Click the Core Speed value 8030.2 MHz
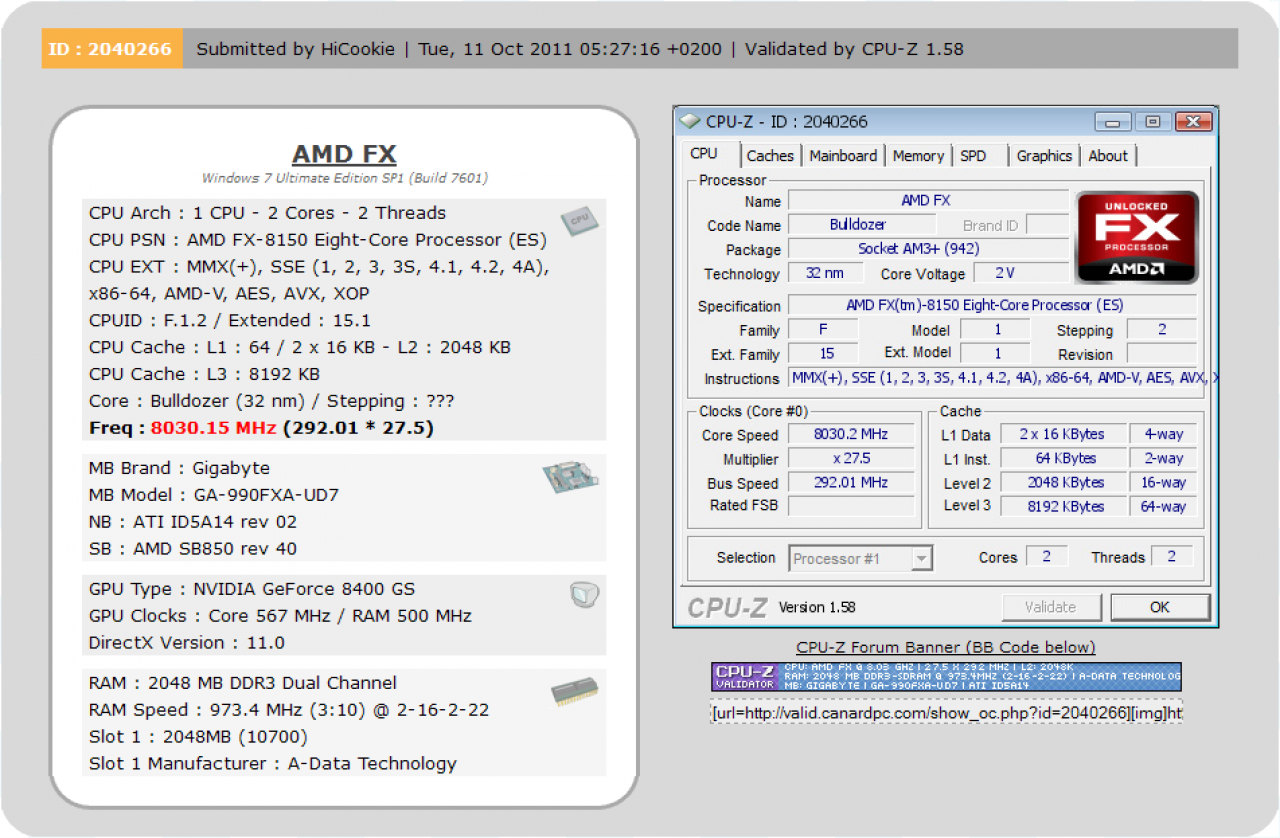The width and height of the screenshot is (1280, 838). click(x=851, y=435)
